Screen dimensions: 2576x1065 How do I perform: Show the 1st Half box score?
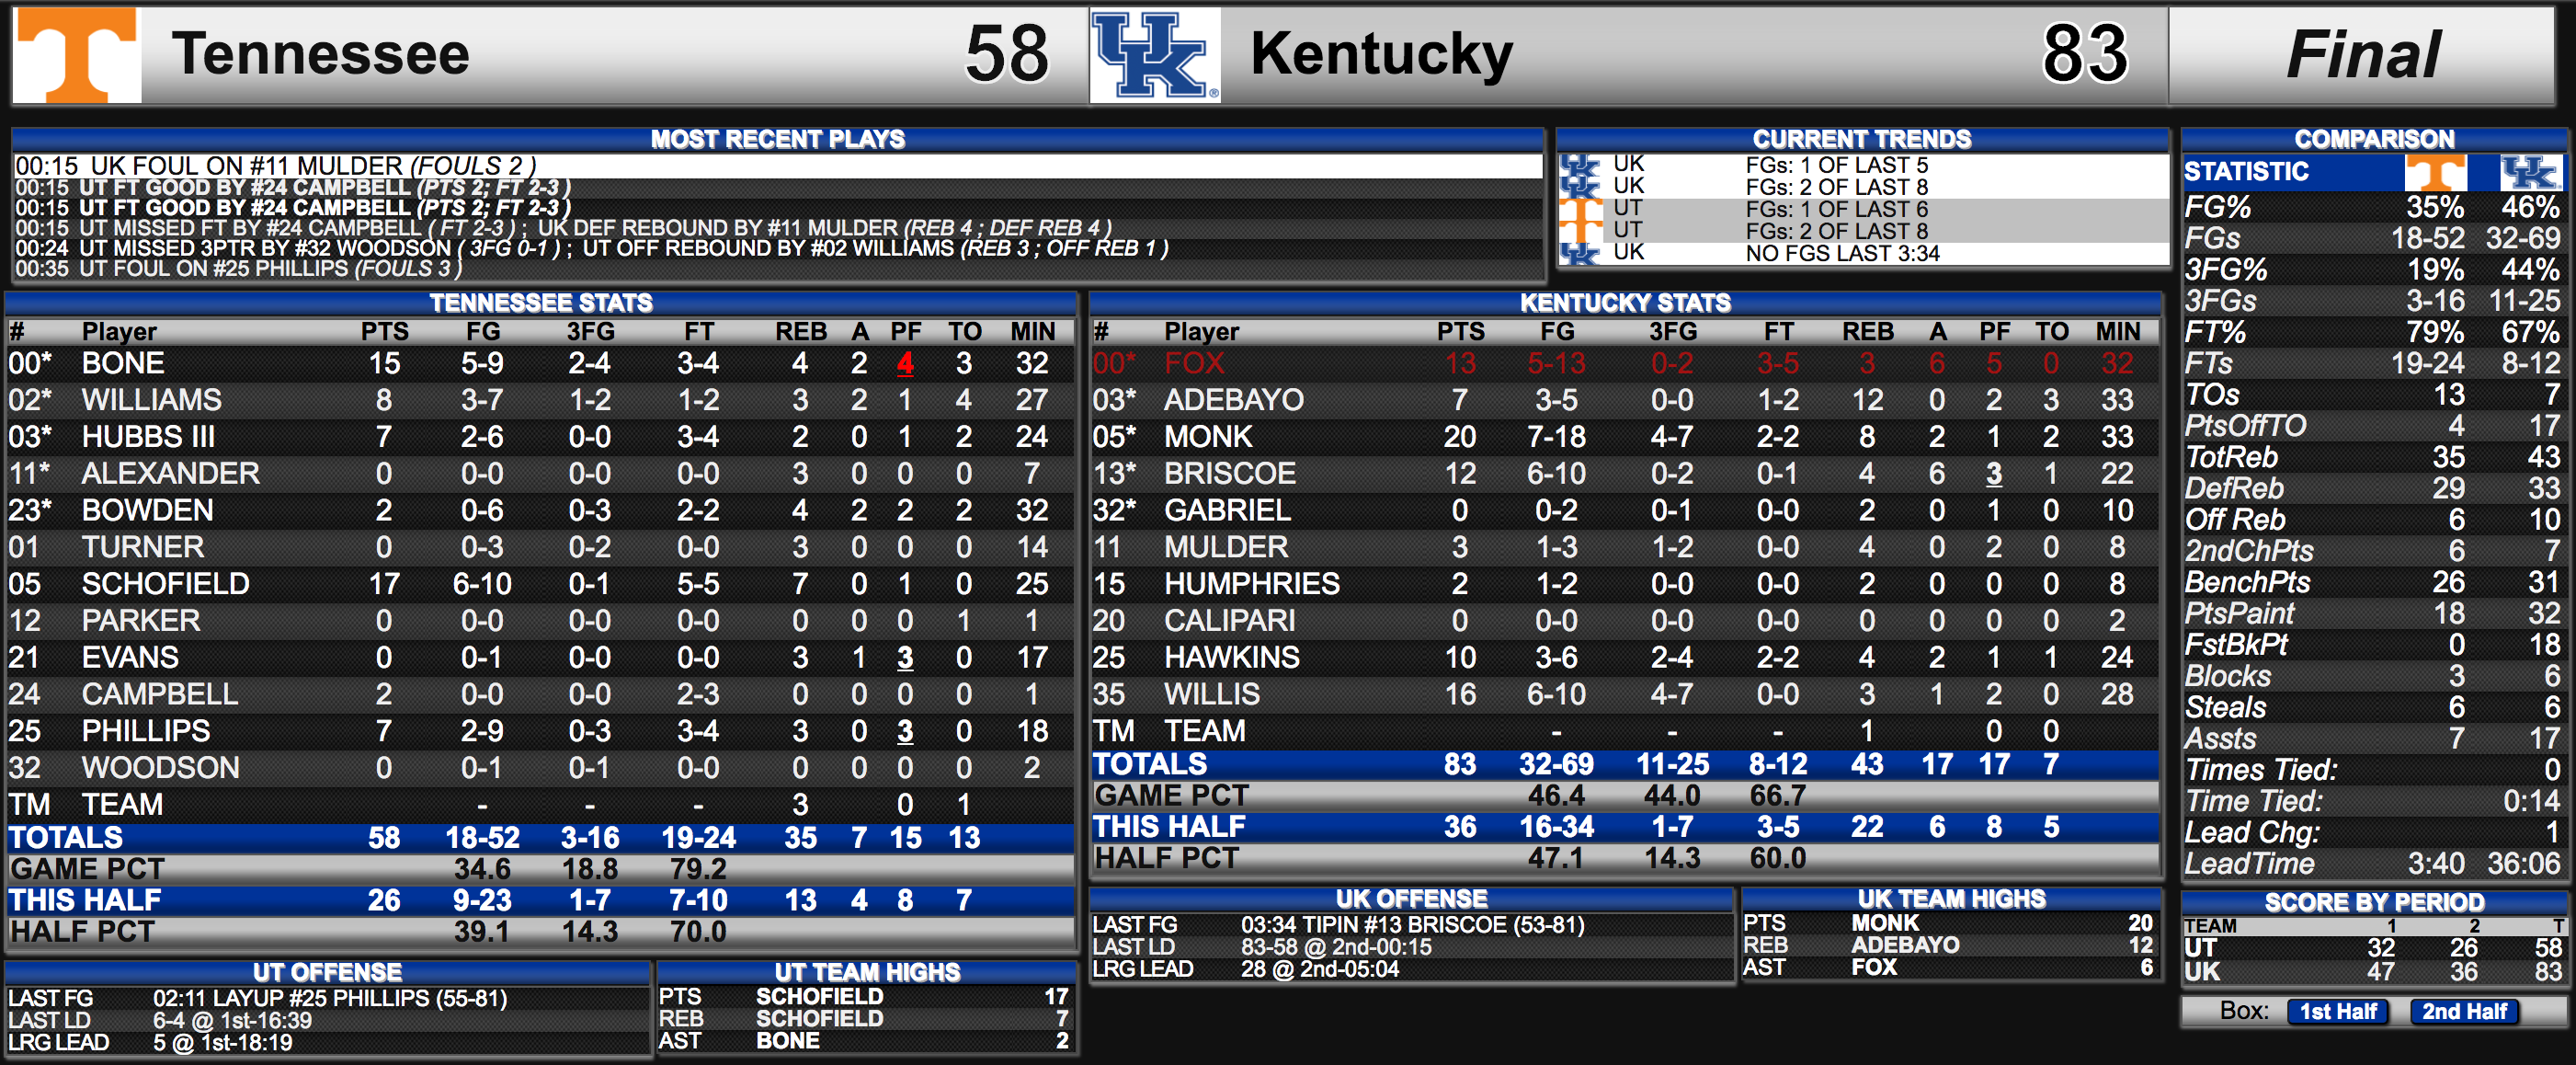(x=2338, y=1011)
